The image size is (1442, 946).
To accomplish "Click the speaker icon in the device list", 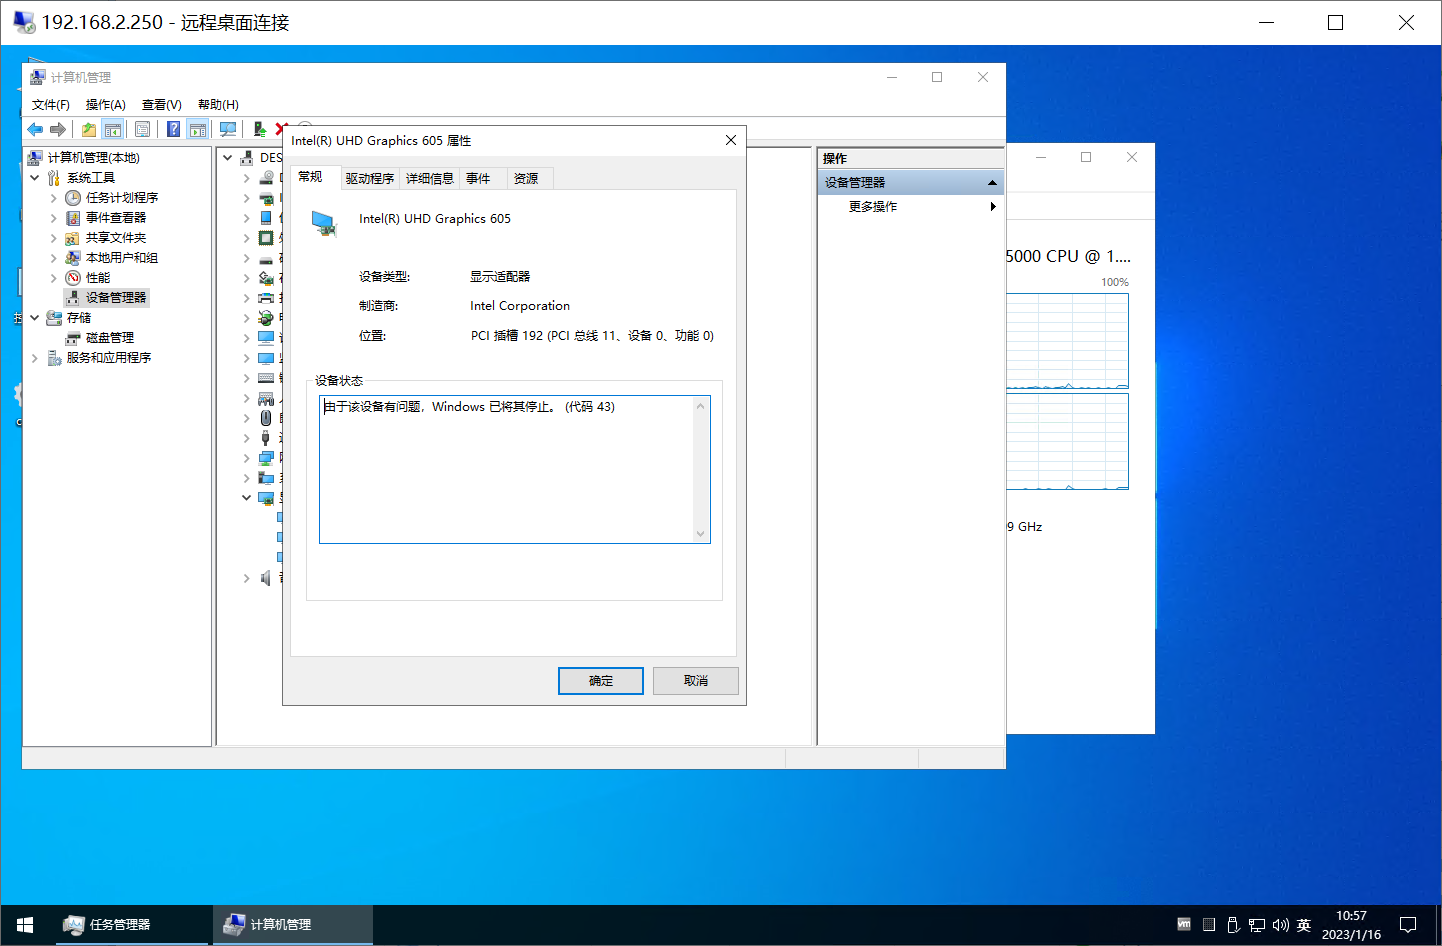I will click(266, 578).
